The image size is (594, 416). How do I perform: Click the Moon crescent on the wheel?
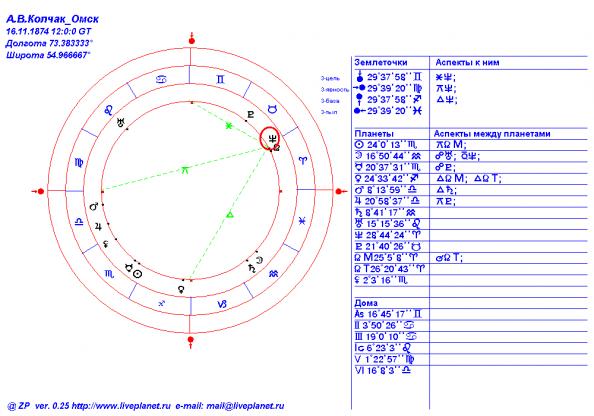tap(259, 260)
